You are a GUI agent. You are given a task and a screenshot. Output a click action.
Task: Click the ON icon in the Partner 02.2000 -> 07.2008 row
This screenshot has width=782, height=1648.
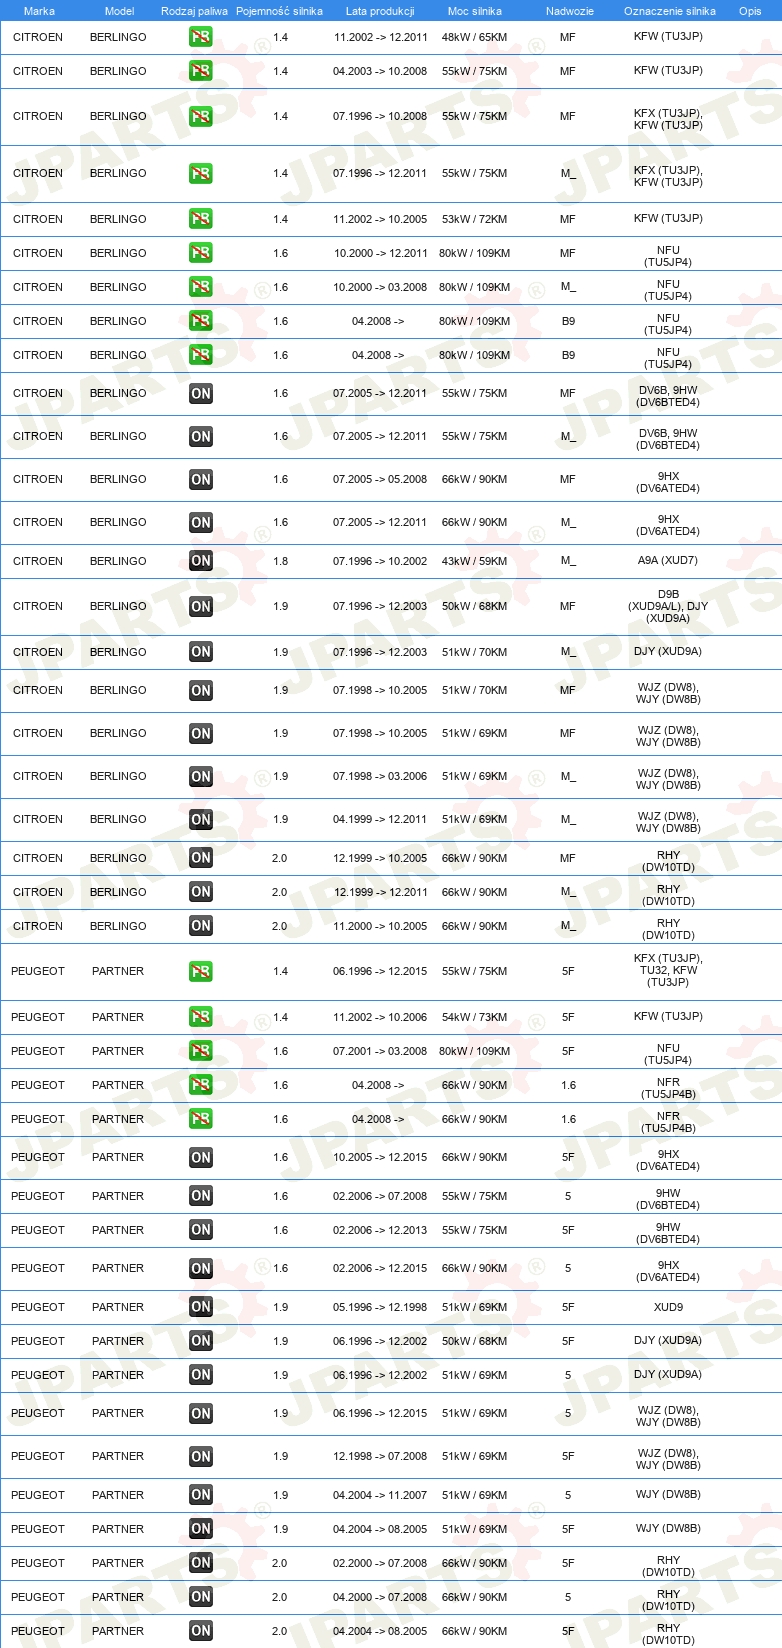click(201, 1563)
